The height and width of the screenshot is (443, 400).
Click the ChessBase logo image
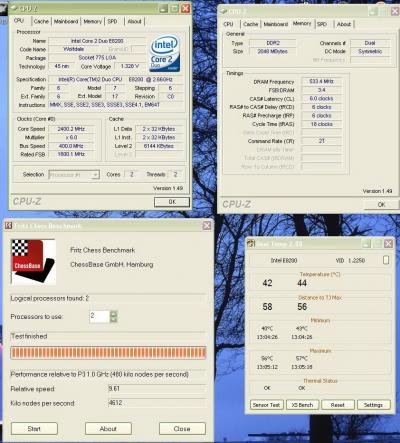coord(33,262)
